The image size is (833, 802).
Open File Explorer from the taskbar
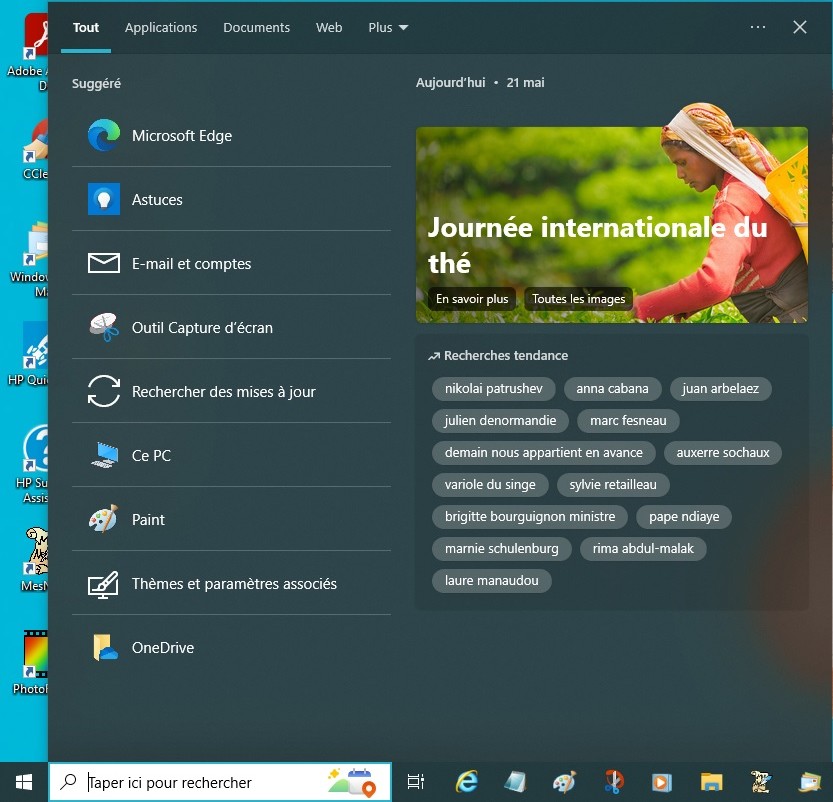[711, 782]
